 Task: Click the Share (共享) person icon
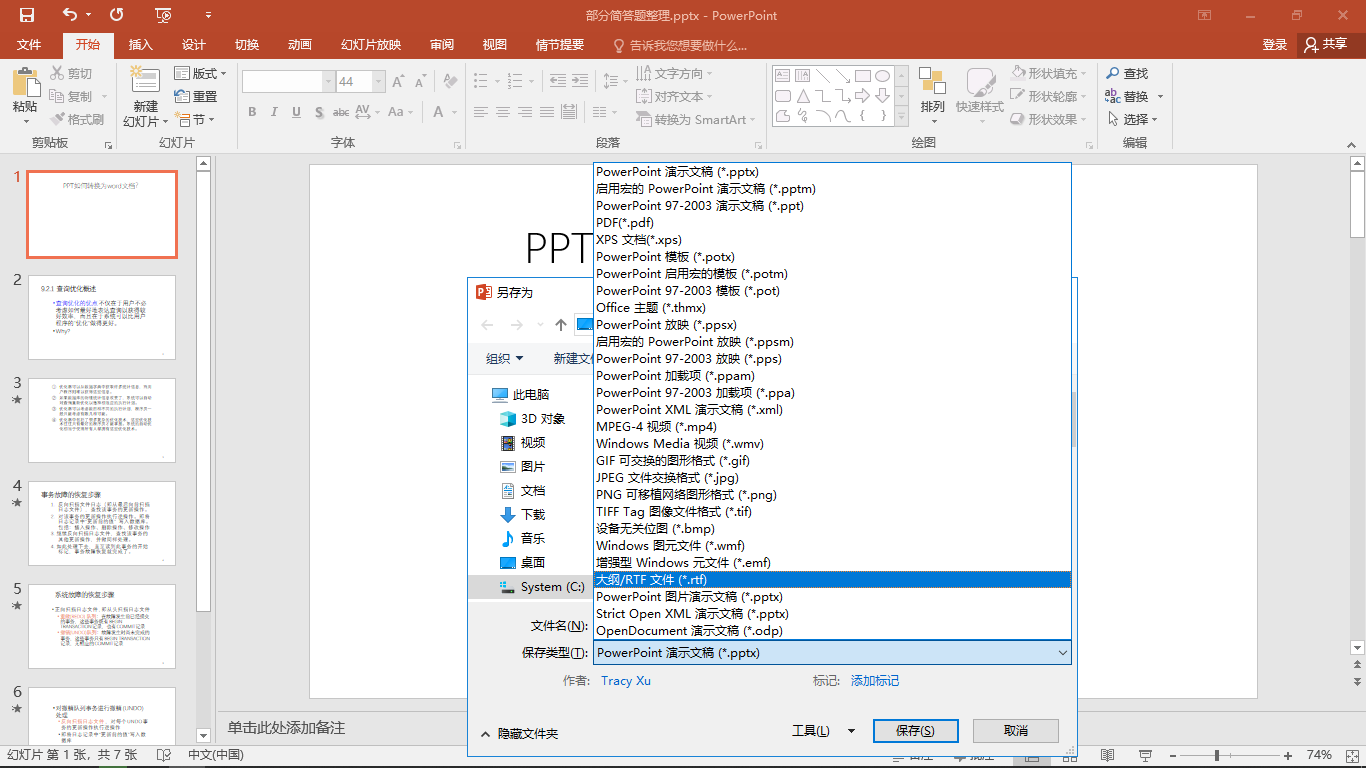pos(1310,45)
